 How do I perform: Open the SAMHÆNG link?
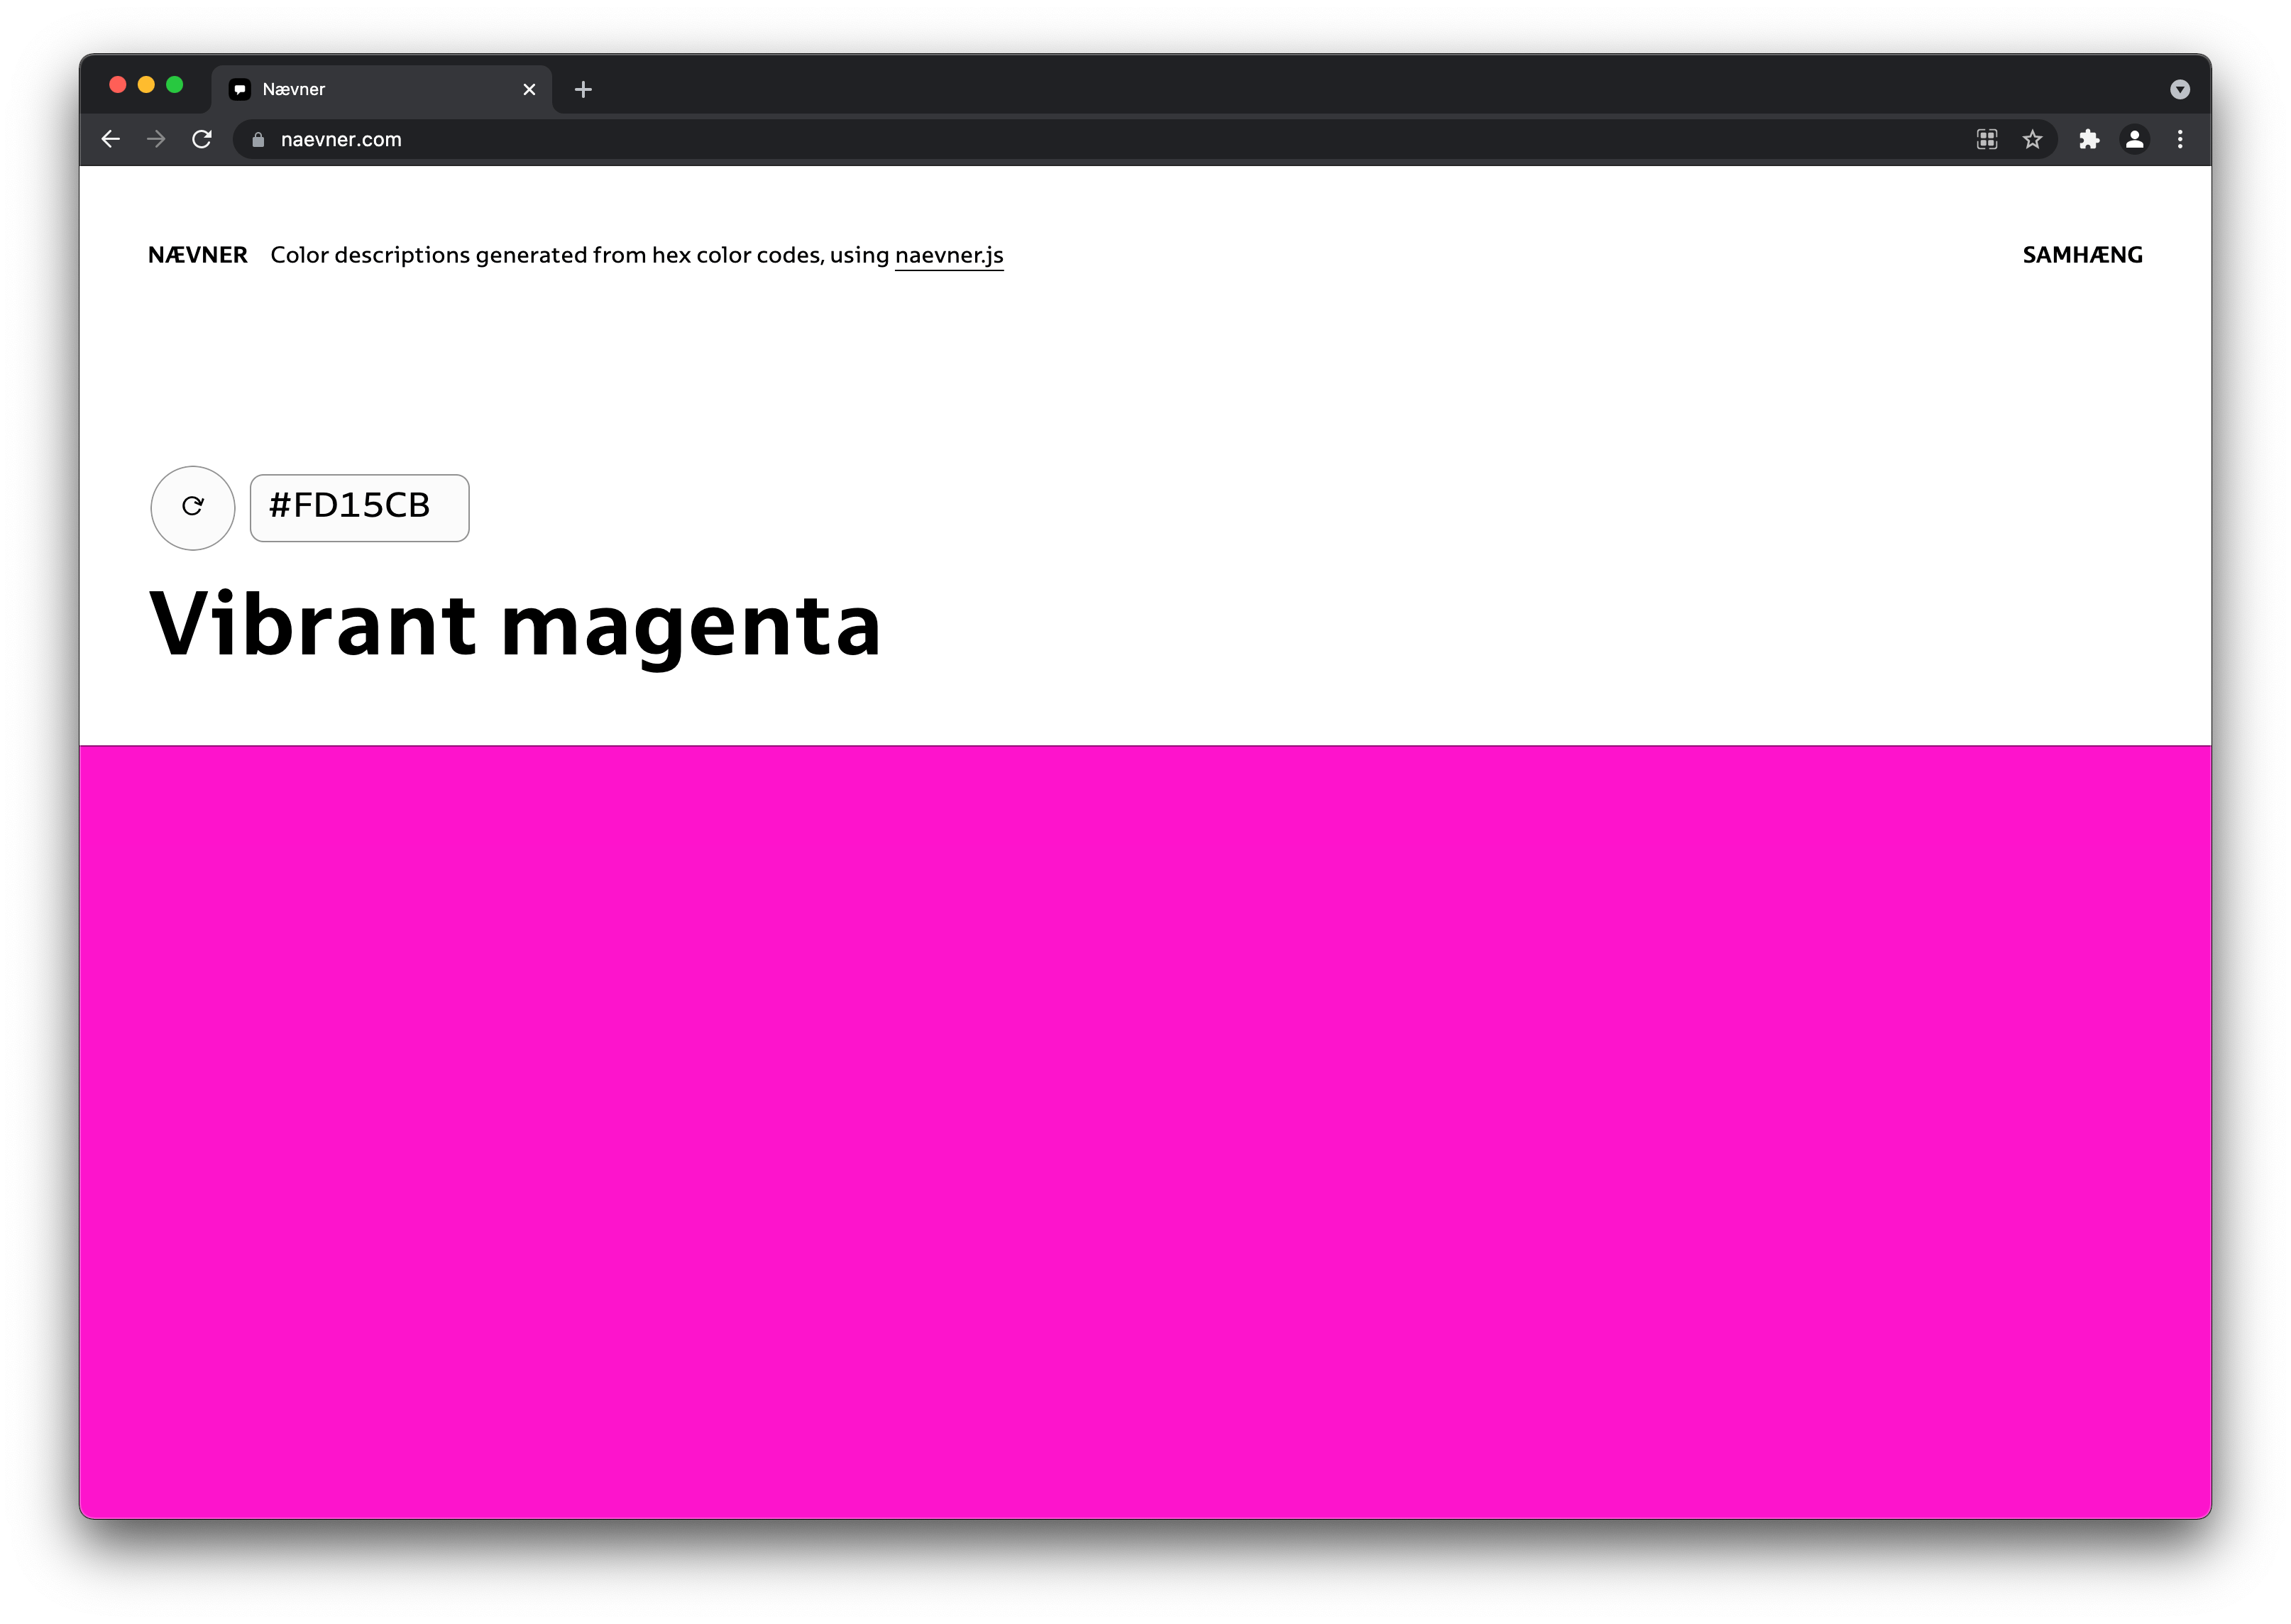(2082, 255)
